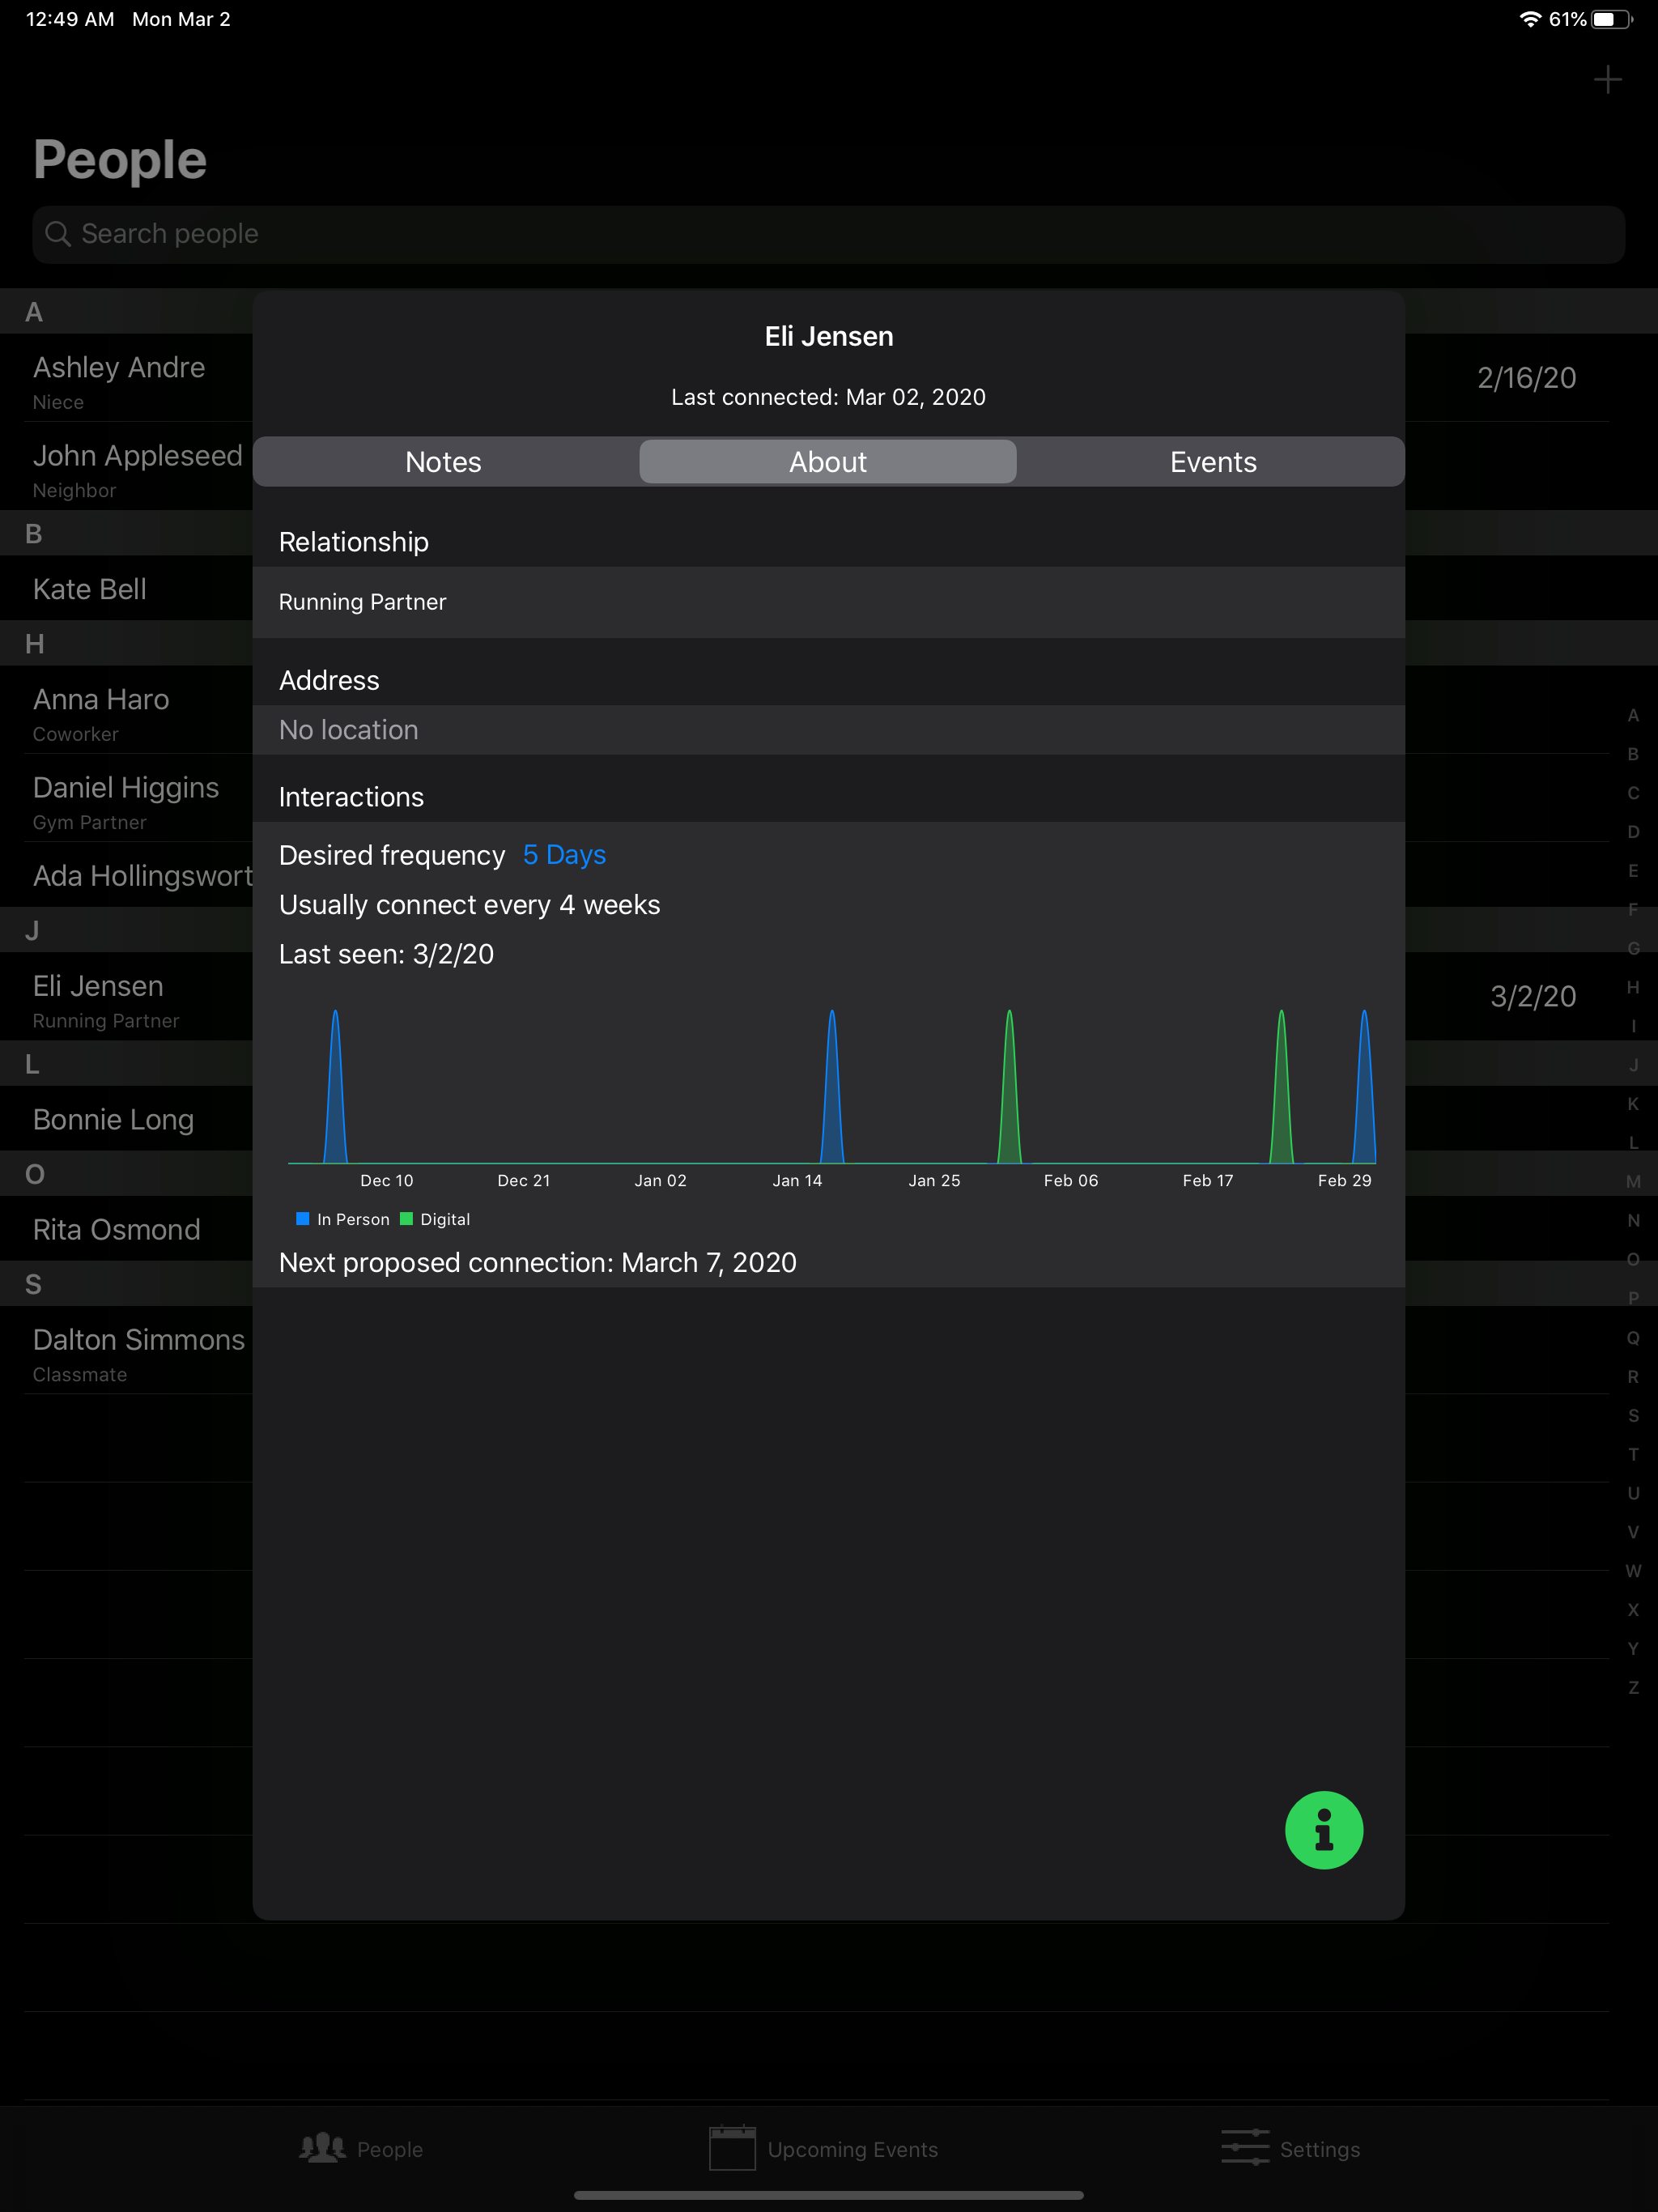
Task: Tap the Wi-Fi icon in the status bar
Action: (1529, 17)
